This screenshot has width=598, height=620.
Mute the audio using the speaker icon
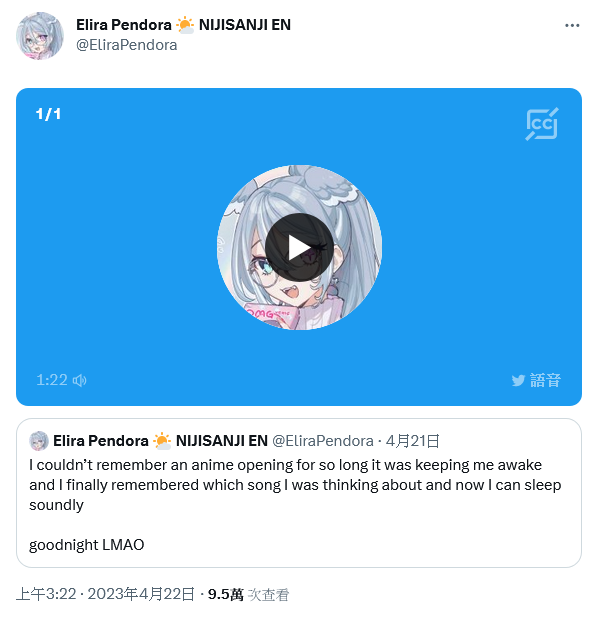tap(80, 380)
